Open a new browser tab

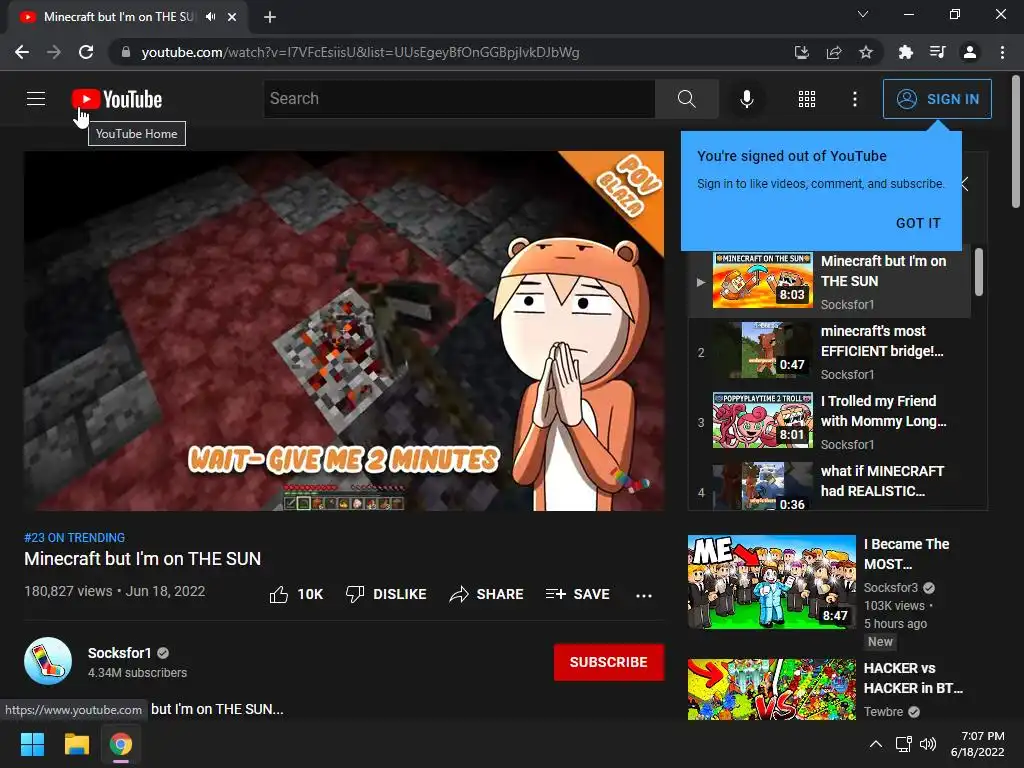tap(270, 17)
